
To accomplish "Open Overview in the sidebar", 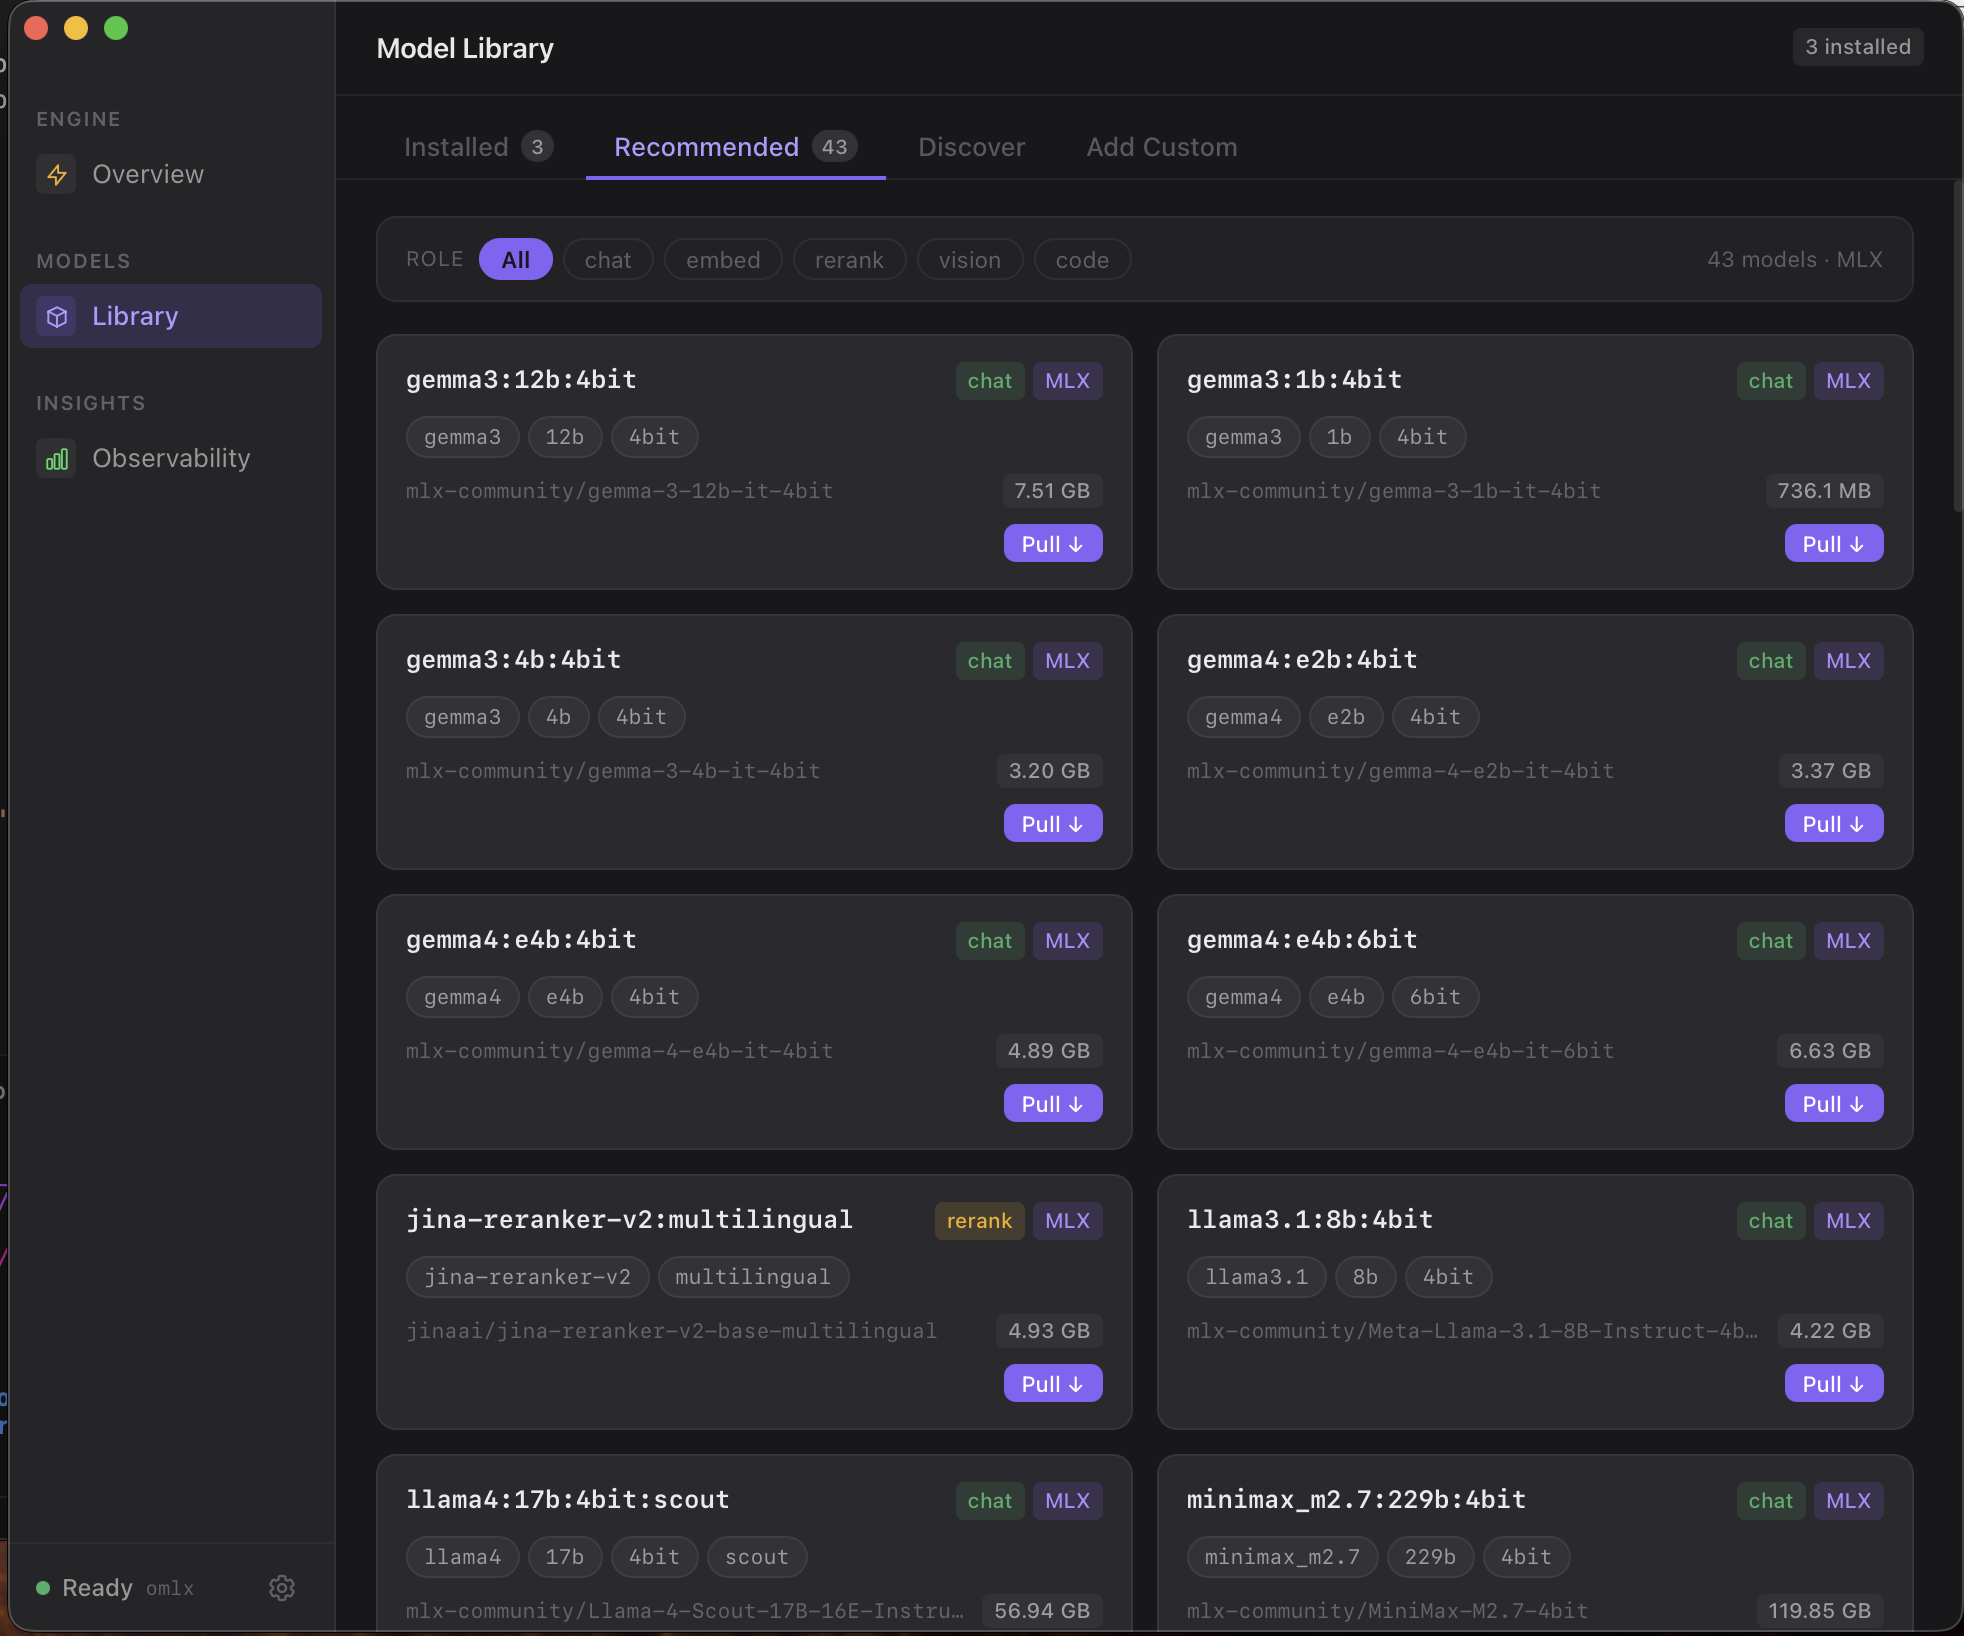I will [x=170, y=175].
